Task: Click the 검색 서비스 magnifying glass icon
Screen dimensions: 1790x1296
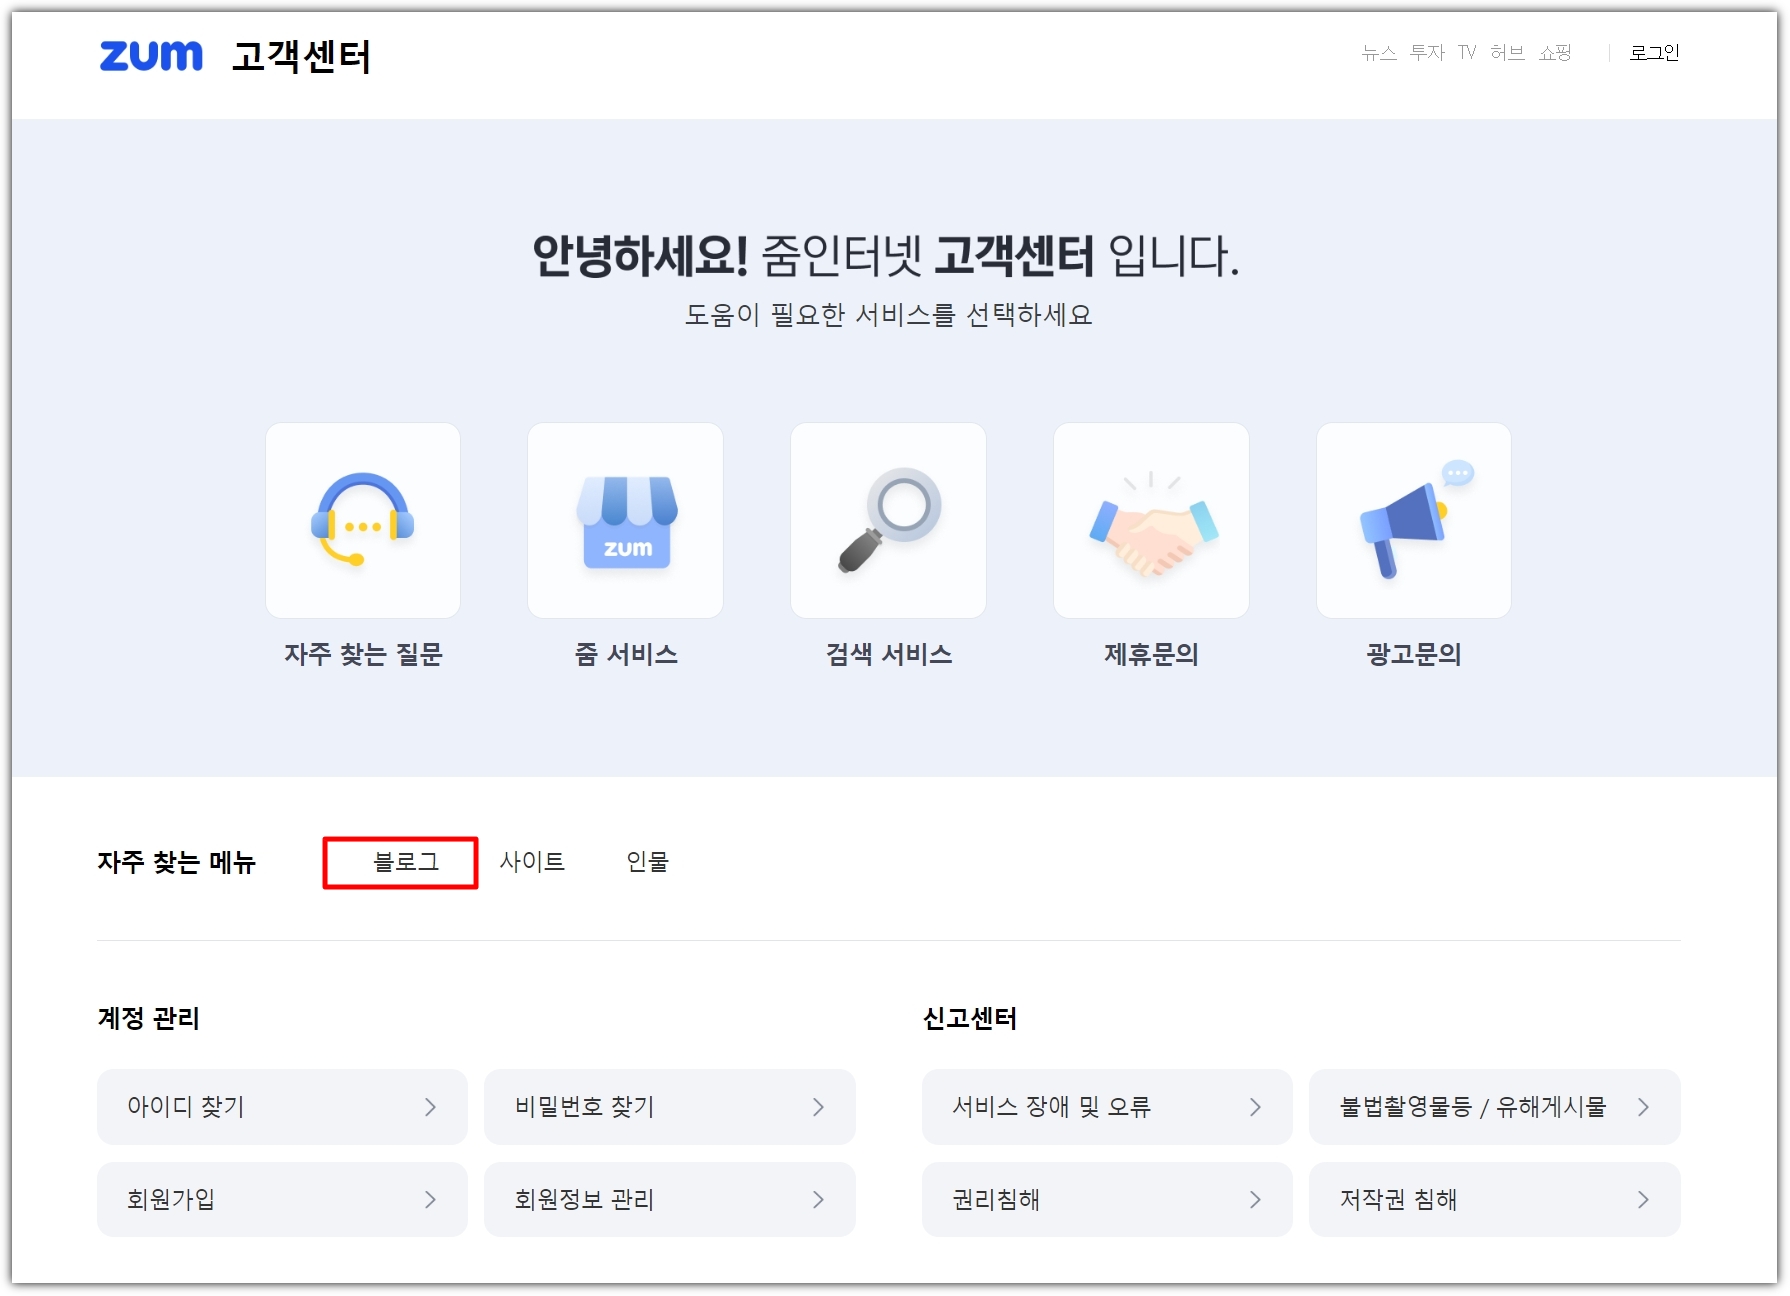Action: pos(888,520)
